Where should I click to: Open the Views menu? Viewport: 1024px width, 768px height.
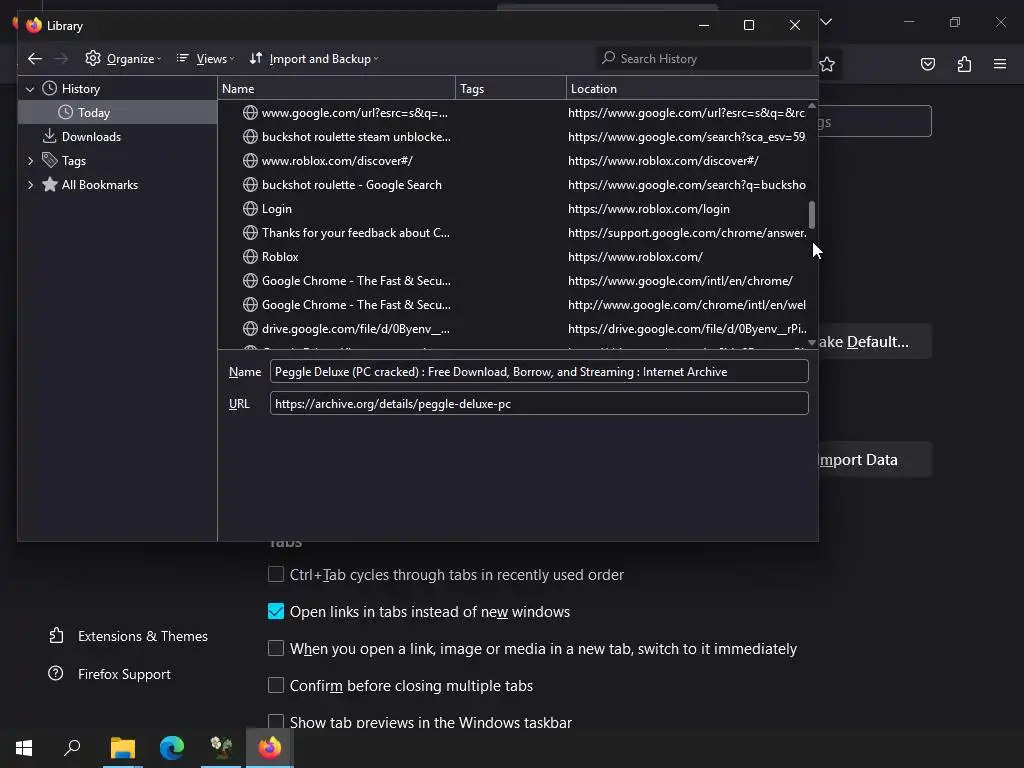pyautogui.click(x=205, y=59)
